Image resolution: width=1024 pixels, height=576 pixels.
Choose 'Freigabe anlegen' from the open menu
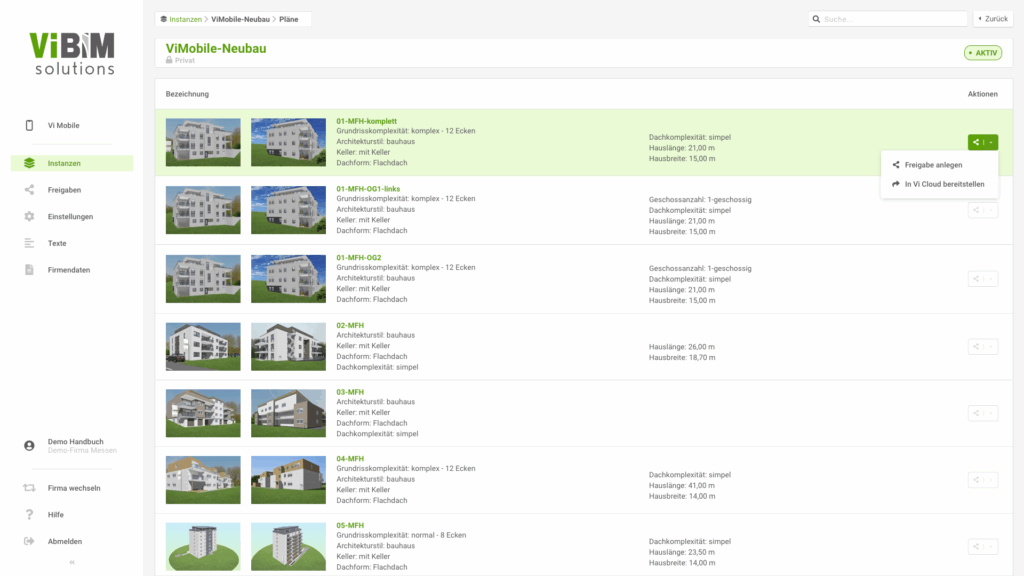[933, 165]
